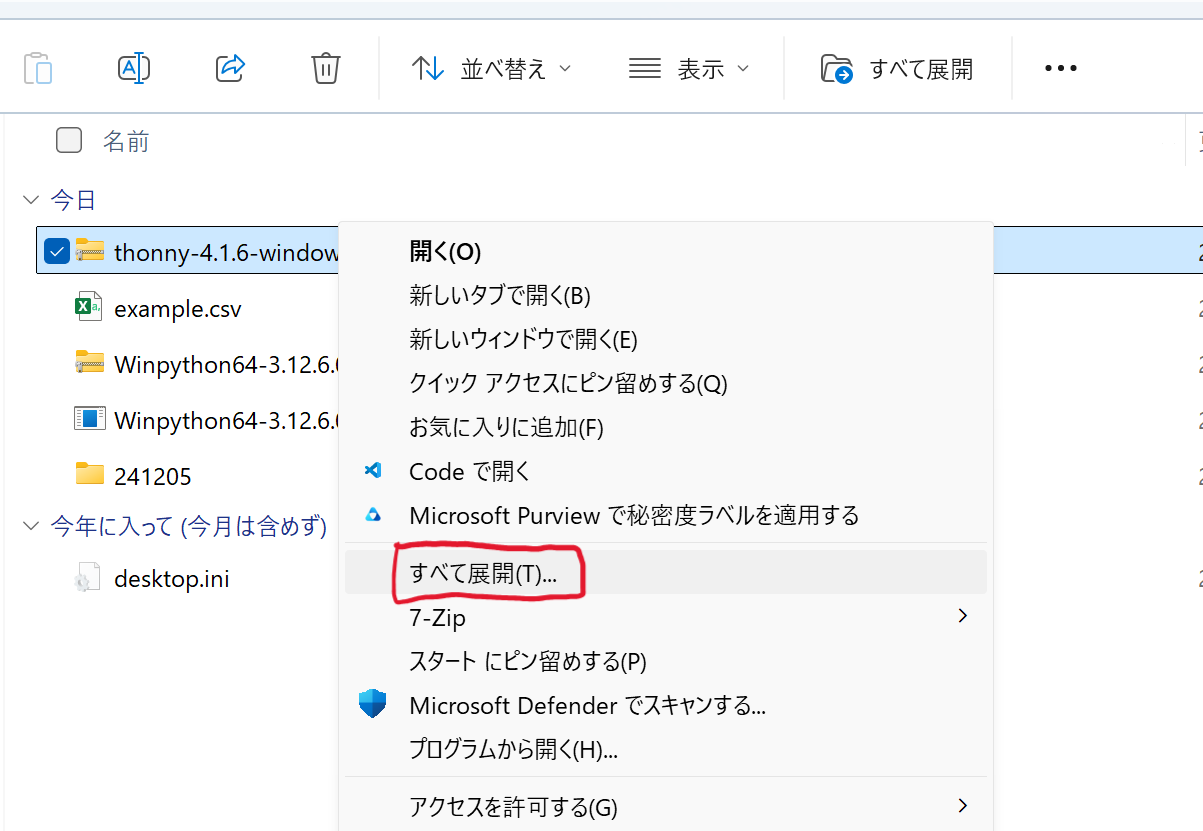Click the Winpython64 zip folder icon

90,363
